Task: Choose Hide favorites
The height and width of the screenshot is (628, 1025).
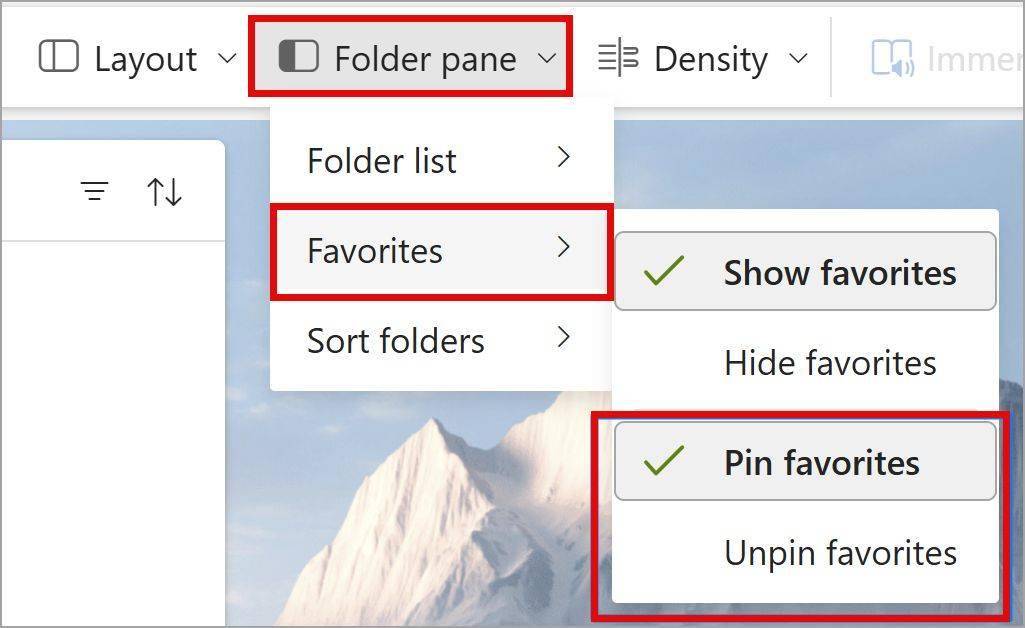Action: (x=805, y=363)
